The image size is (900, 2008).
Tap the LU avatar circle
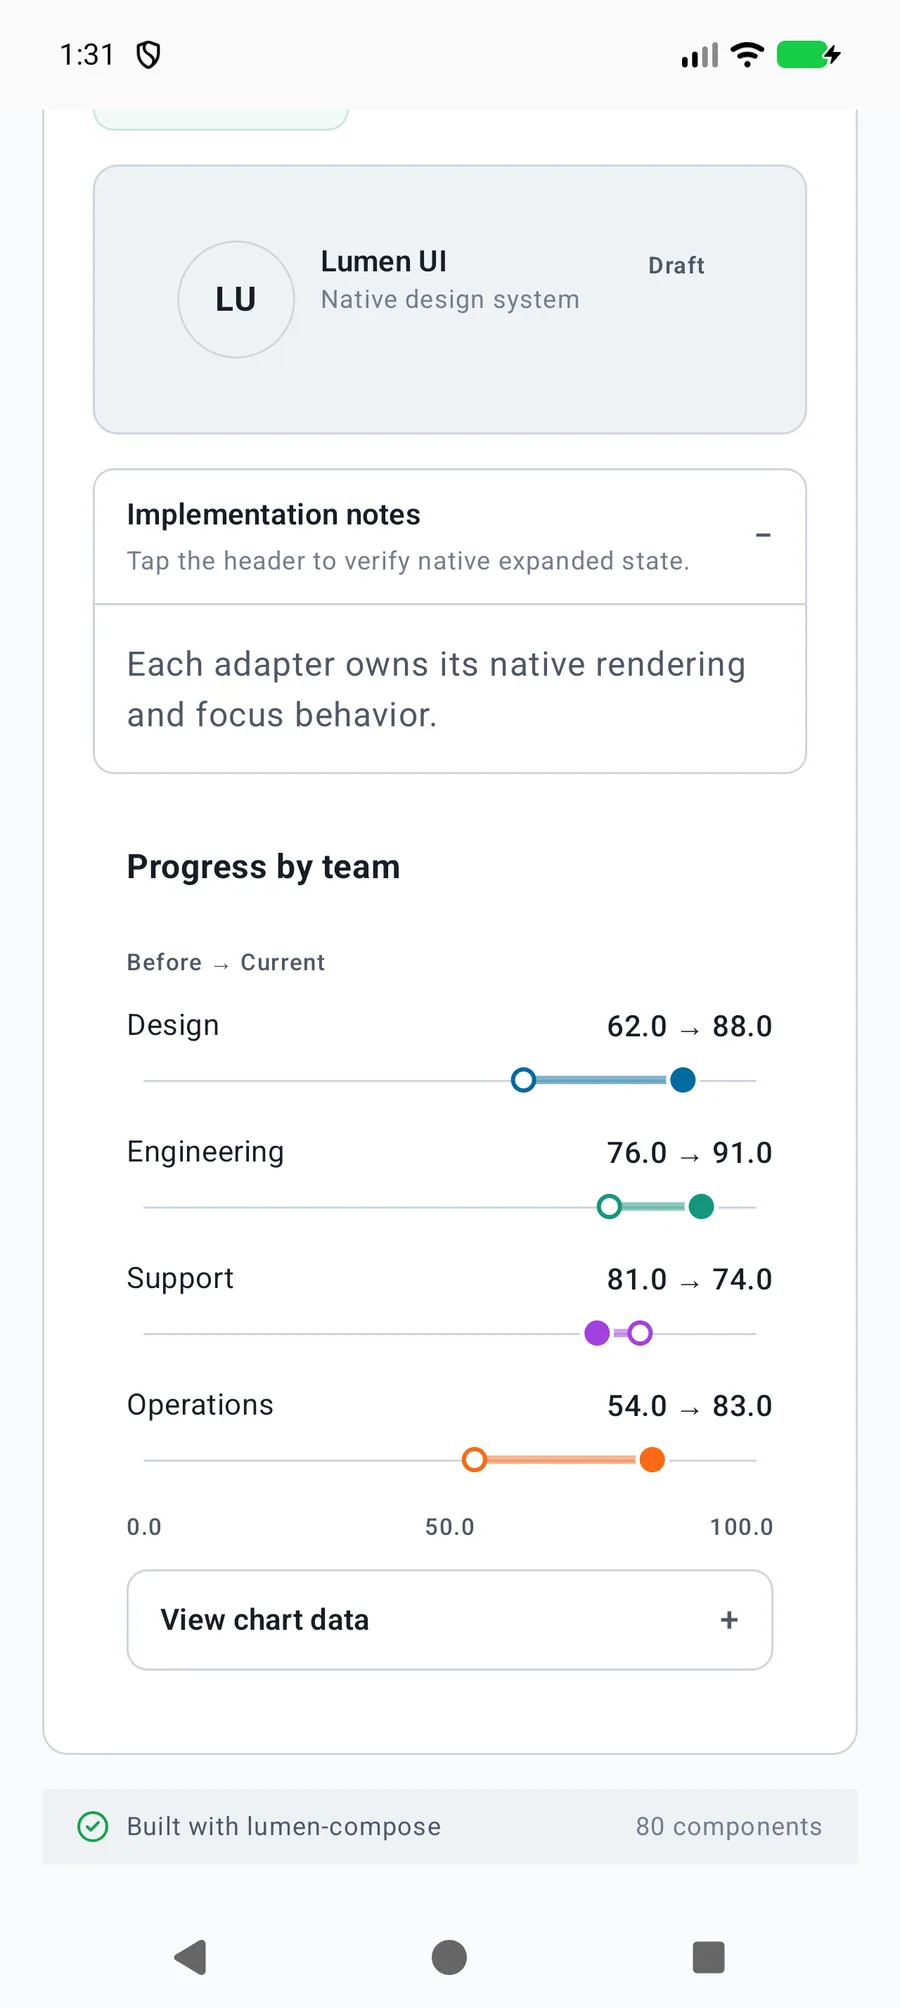point(236,299)
